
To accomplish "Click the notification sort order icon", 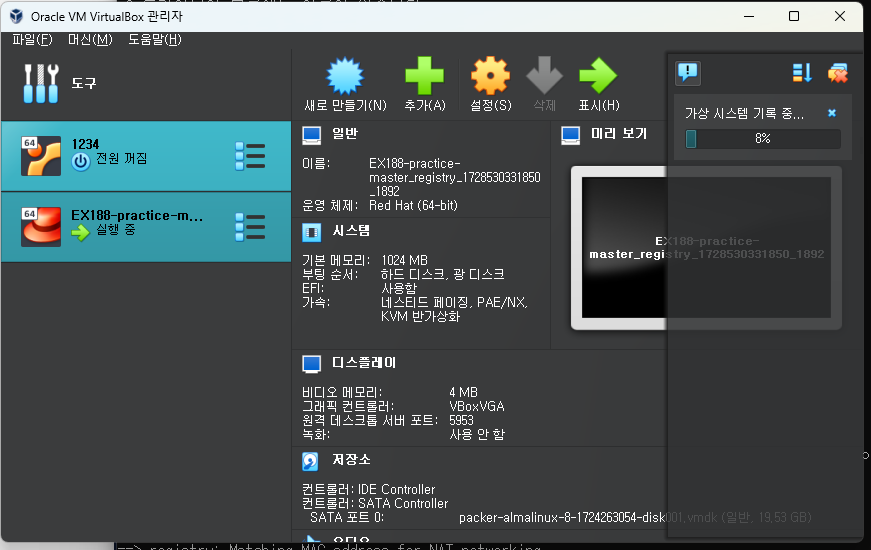I will click(802, 73).
